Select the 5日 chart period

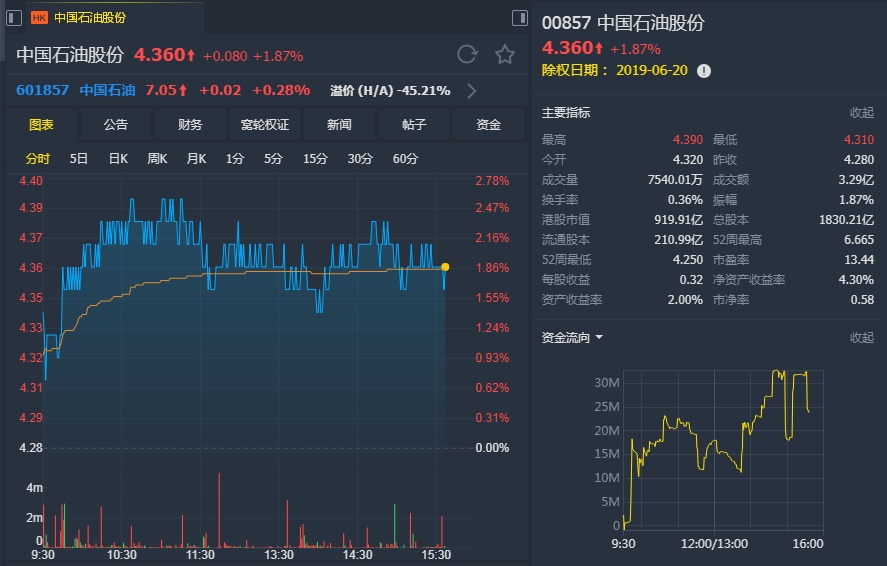click(79, 159)
